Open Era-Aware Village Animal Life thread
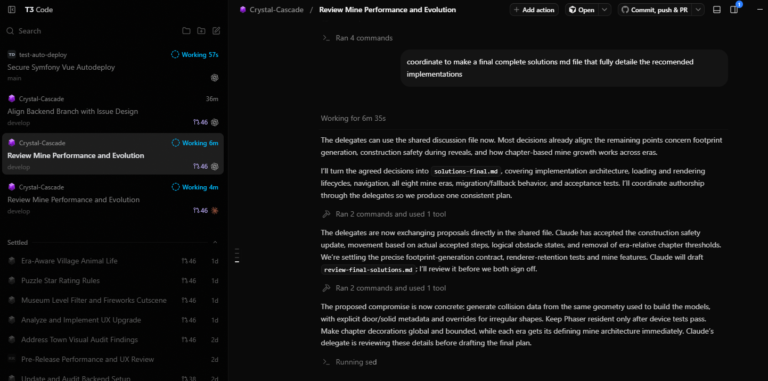768x381 pixels. click(69, 261)
